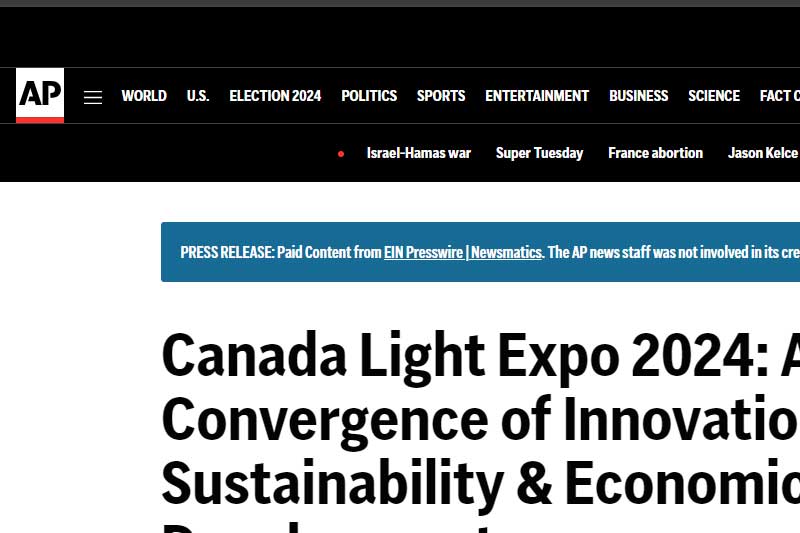Select Election 2024 in the navigation bar
Viewport: 800px width, 533px height.
[275, 96]
